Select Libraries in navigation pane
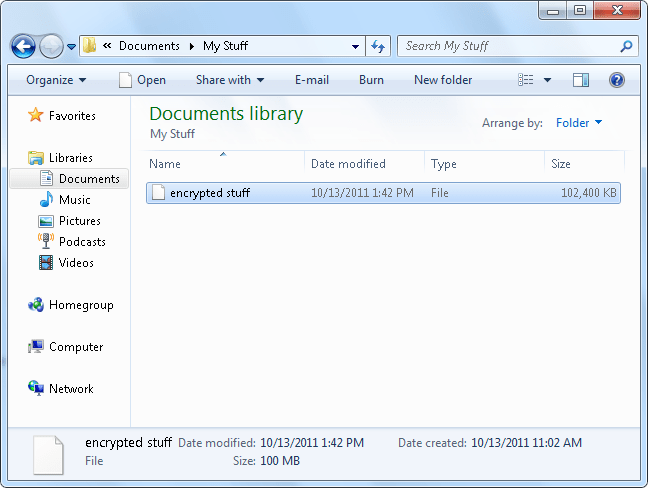The width and height of the screenshot is (648, 488). click(71, 158)
